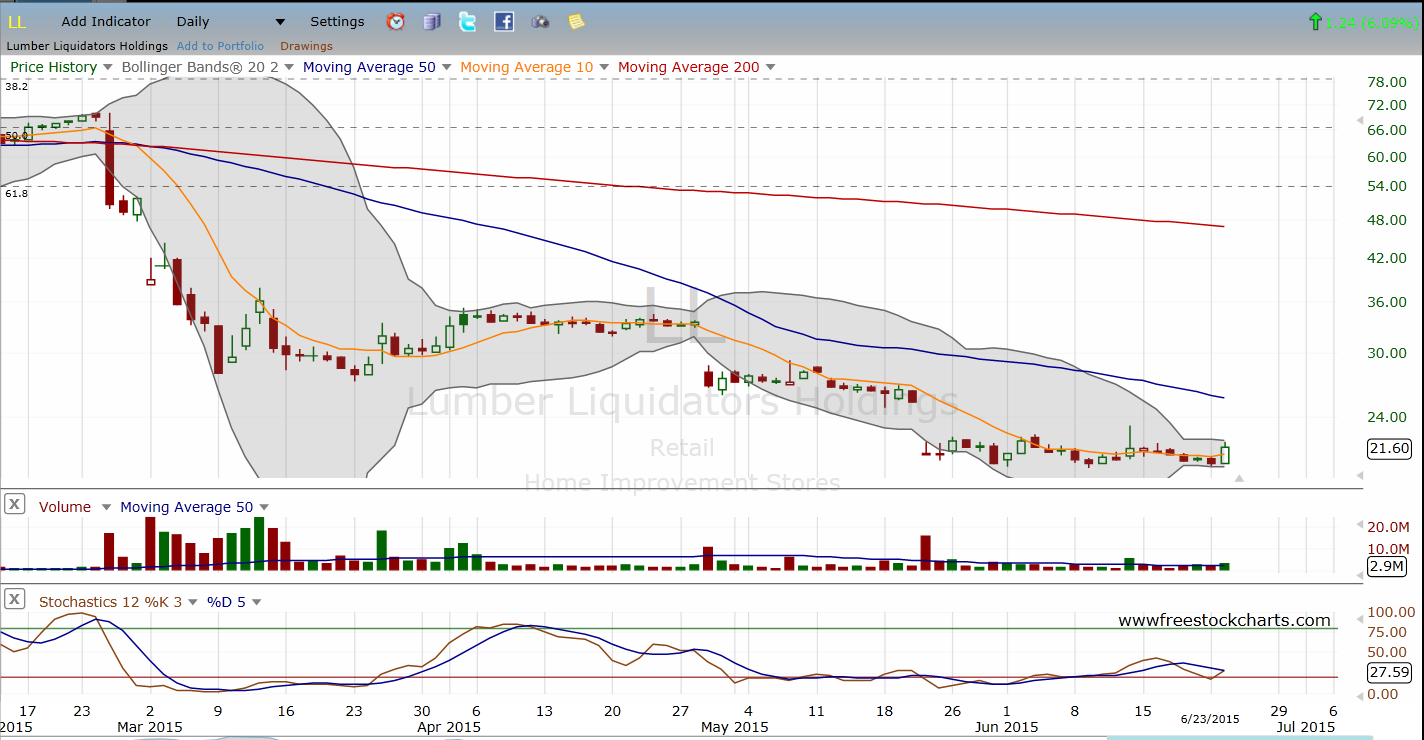The width and height of the screenshot is (1424, 740).
Task: Open the yellow sticky note icon
Action: (x=576, y=21)
